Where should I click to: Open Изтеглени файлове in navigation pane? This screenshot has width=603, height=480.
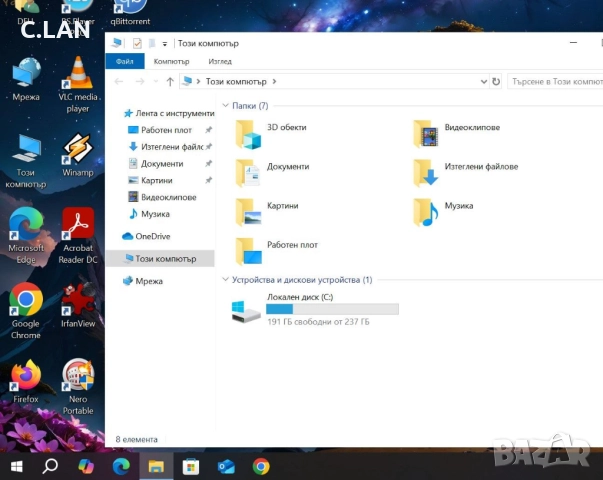[x=165, y=147]
